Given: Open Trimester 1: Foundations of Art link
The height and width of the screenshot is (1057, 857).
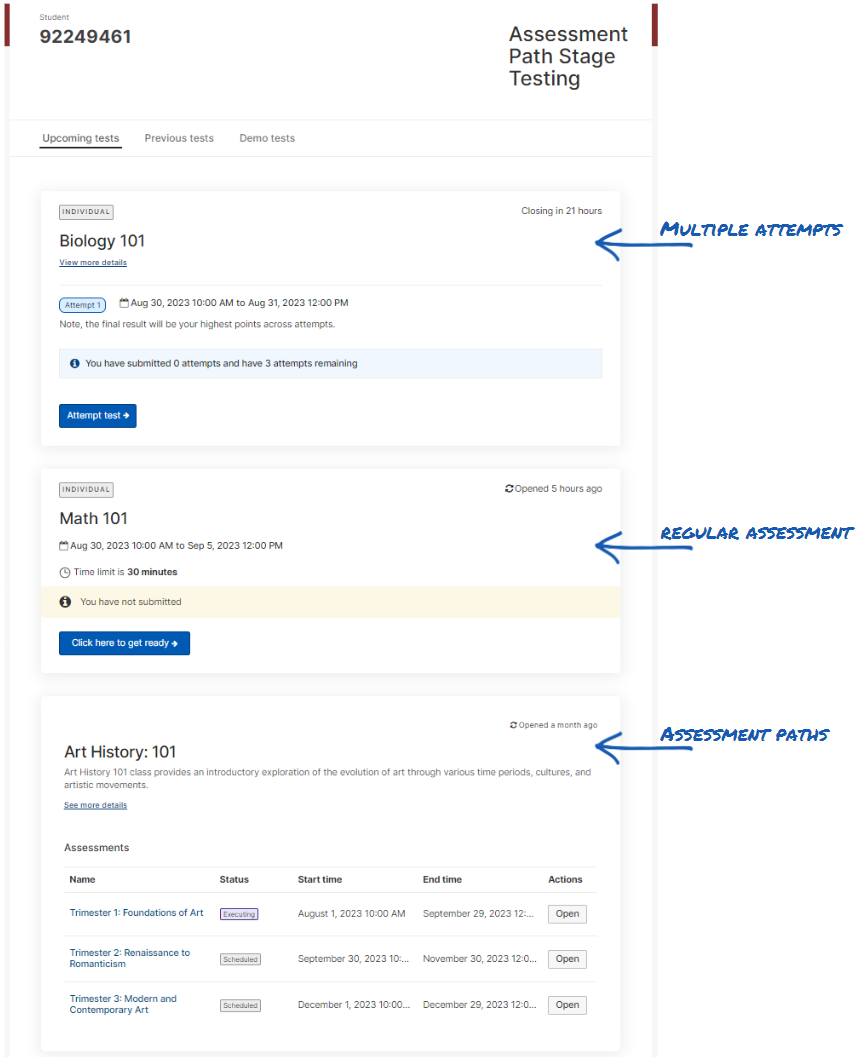Looking at the screenshot, I should [x=136, y=913].
